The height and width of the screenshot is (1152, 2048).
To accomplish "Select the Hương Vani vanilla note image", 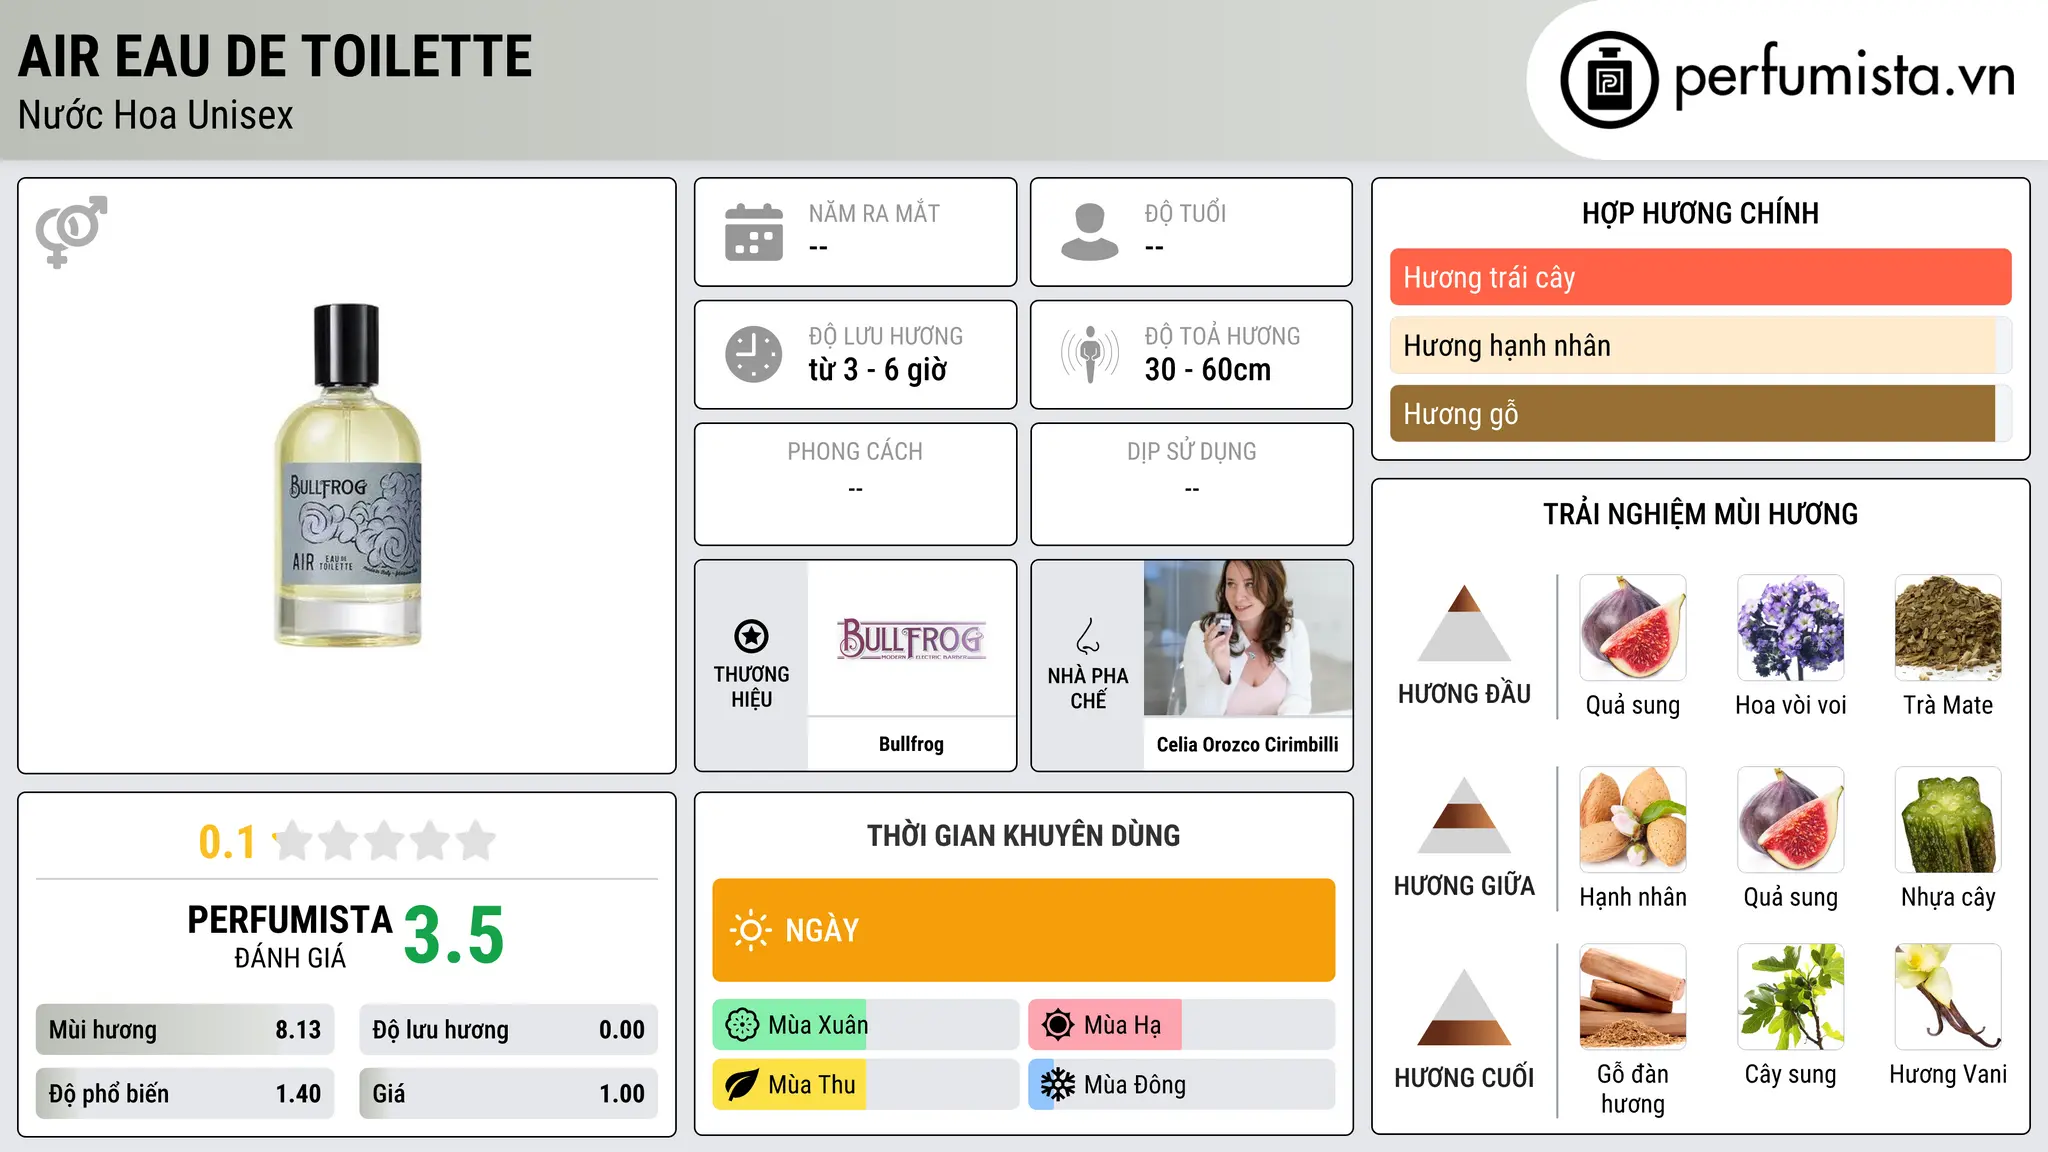I will pos(1948,997).
